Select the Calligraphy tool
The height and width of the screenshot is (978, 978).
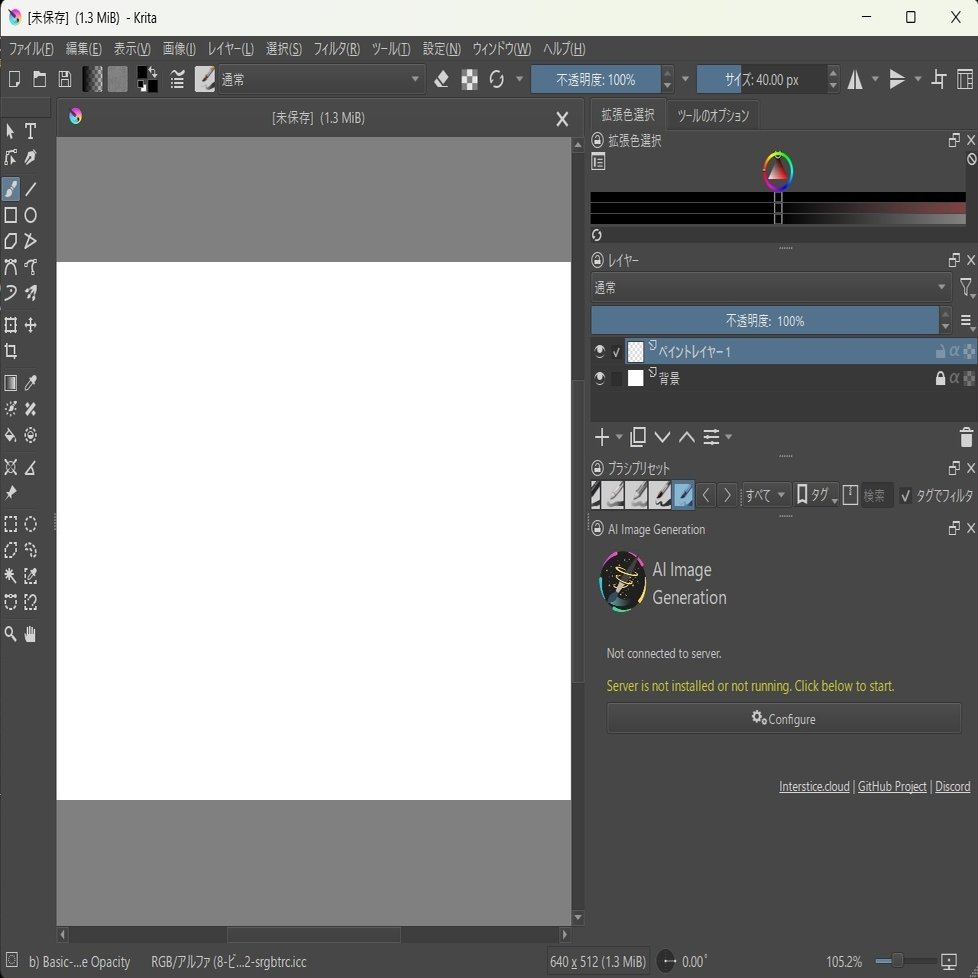31,157
